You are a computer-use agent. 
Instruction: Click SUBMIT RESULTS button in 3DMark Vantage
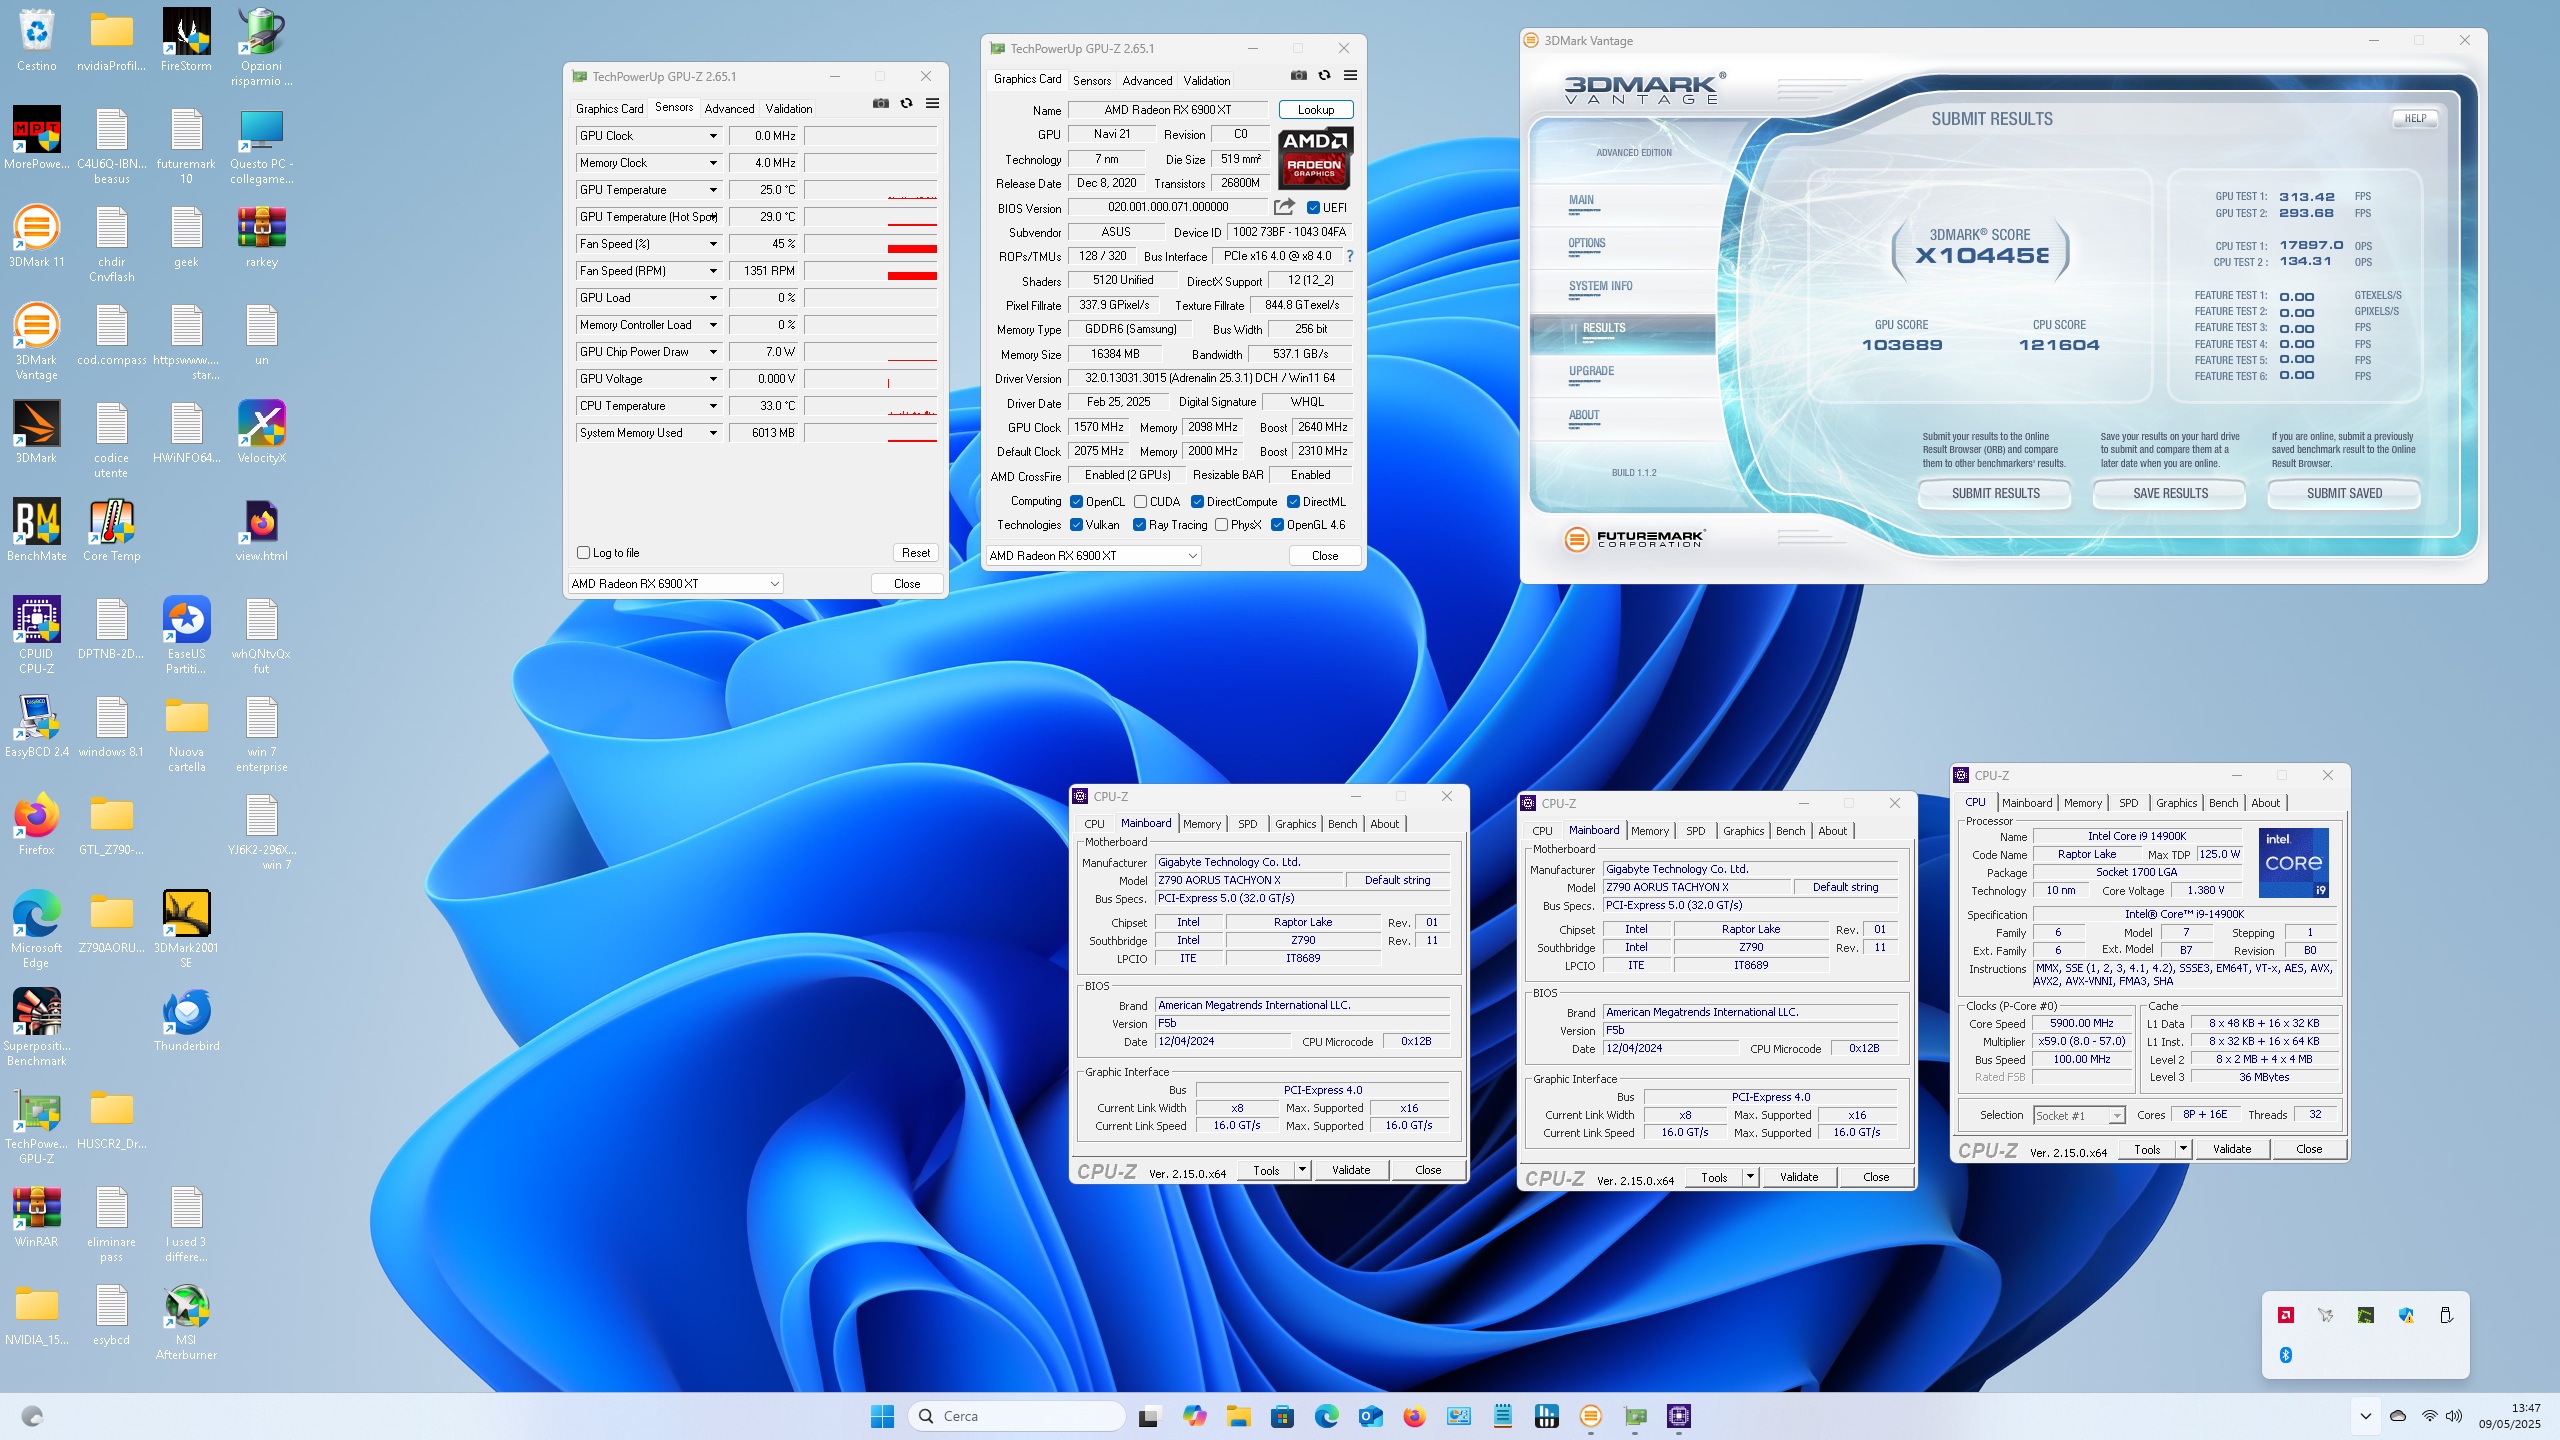(1995, 494)
